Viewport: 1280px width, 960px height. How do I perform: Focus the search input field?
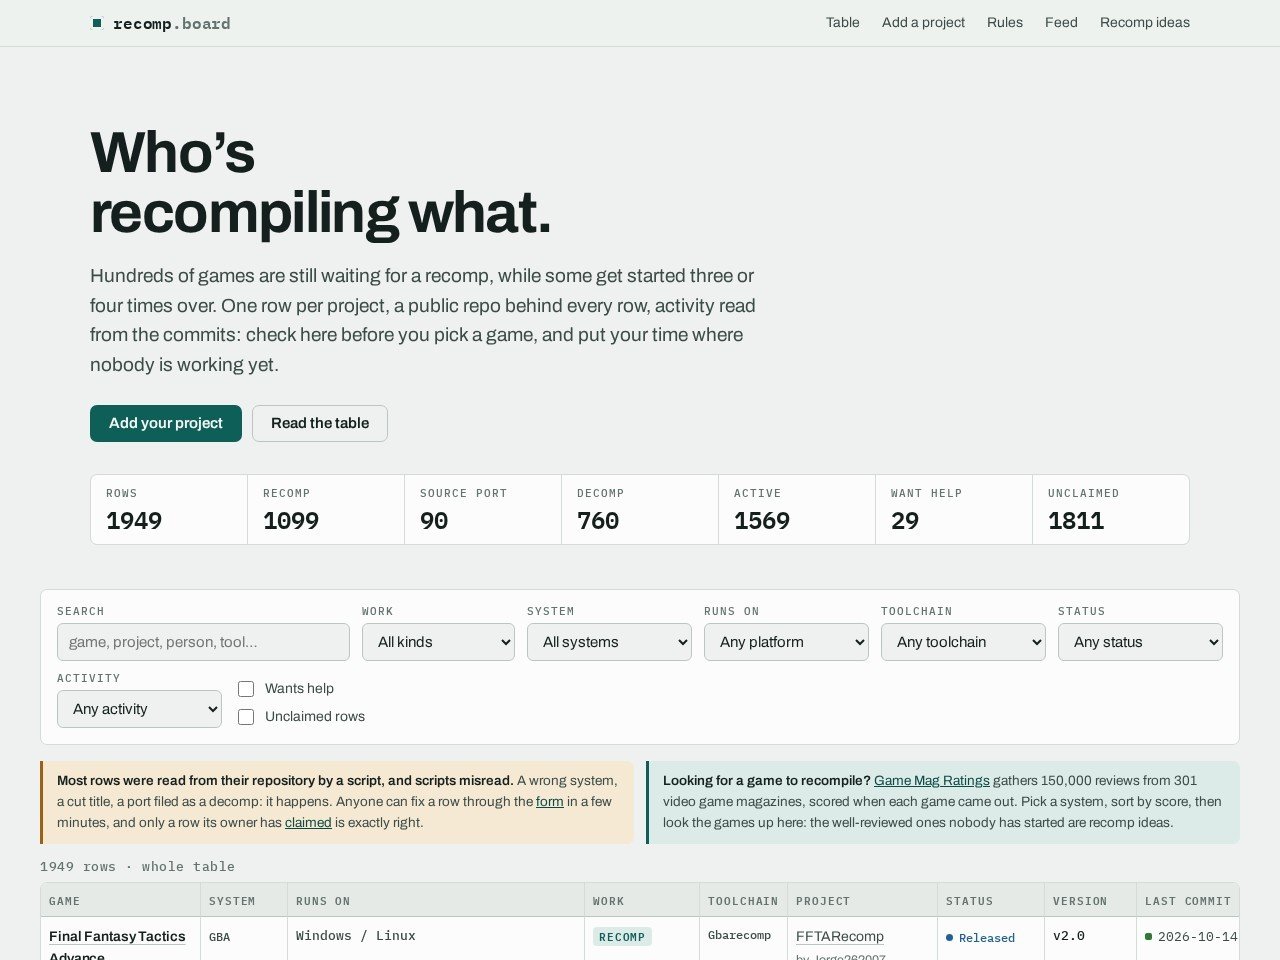(203, 642)
